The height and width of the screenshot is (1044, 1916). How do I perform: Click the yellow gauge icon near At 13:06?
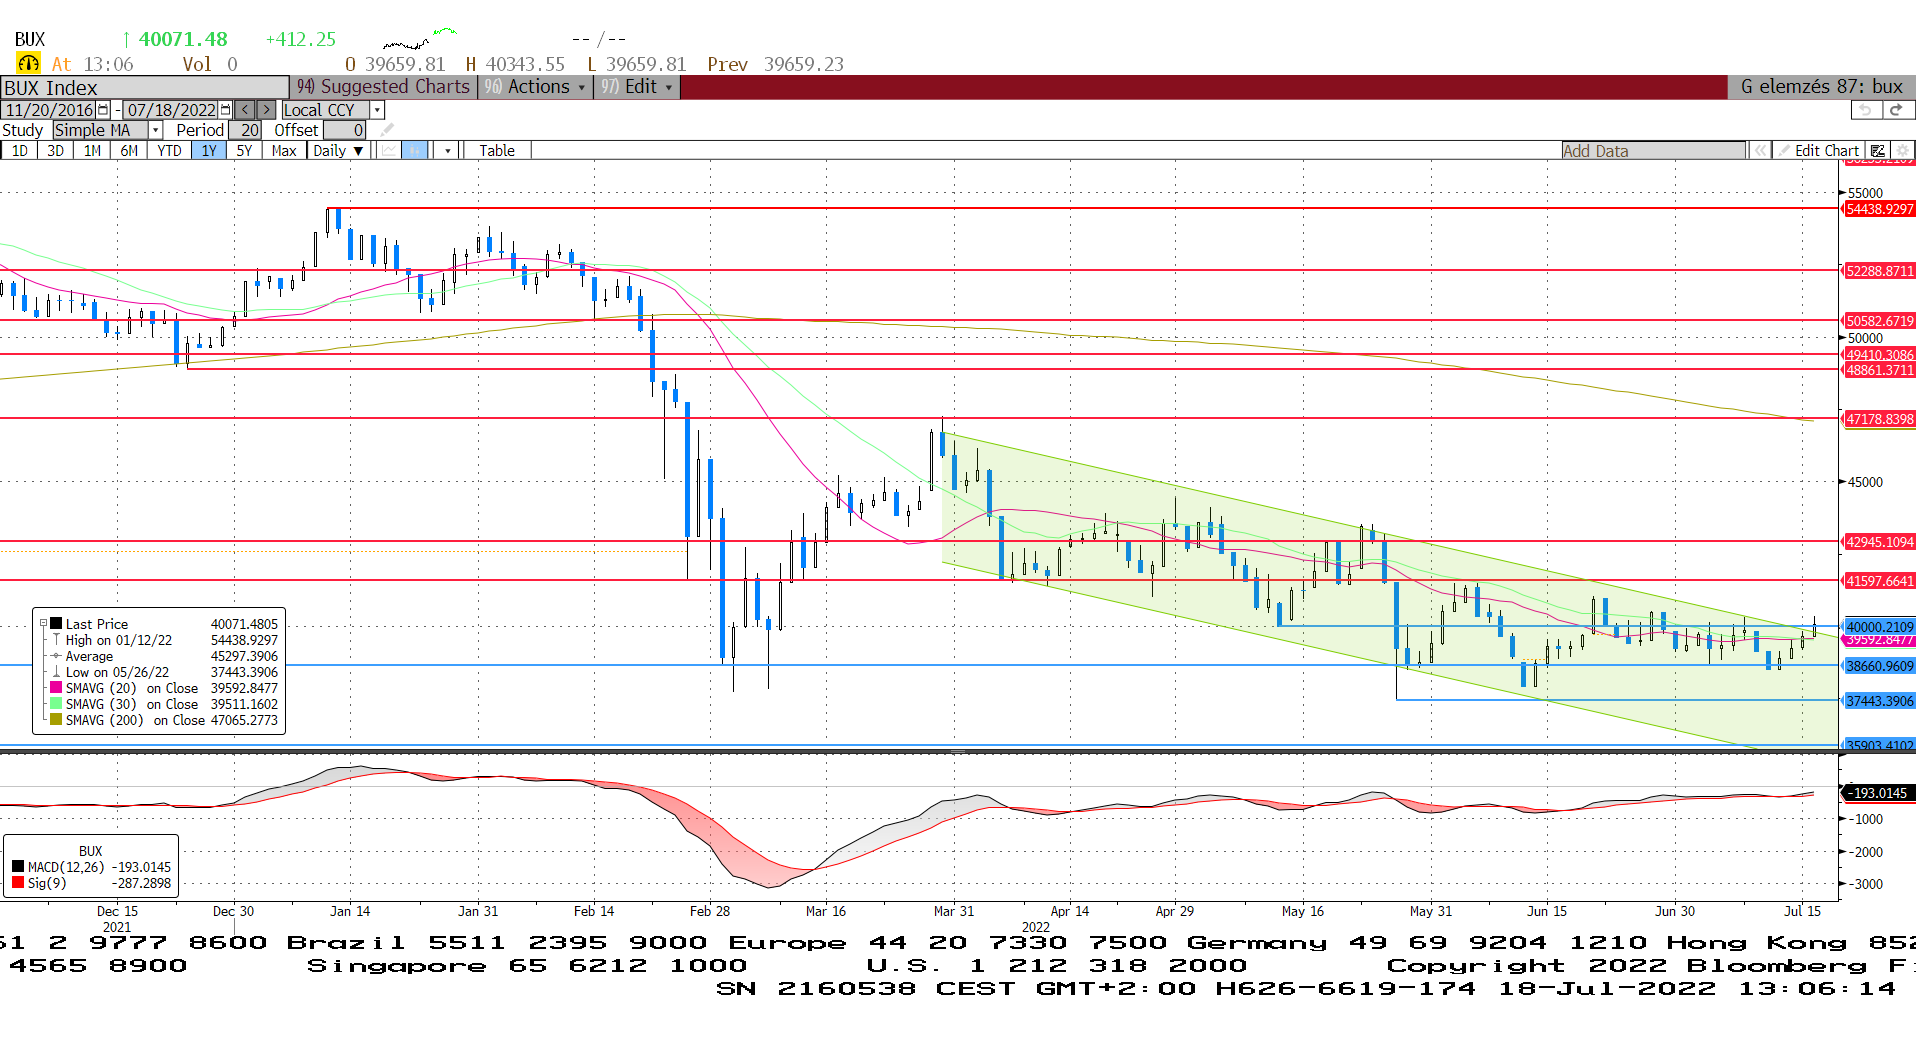pyautogui.click(x=28, y=64)
